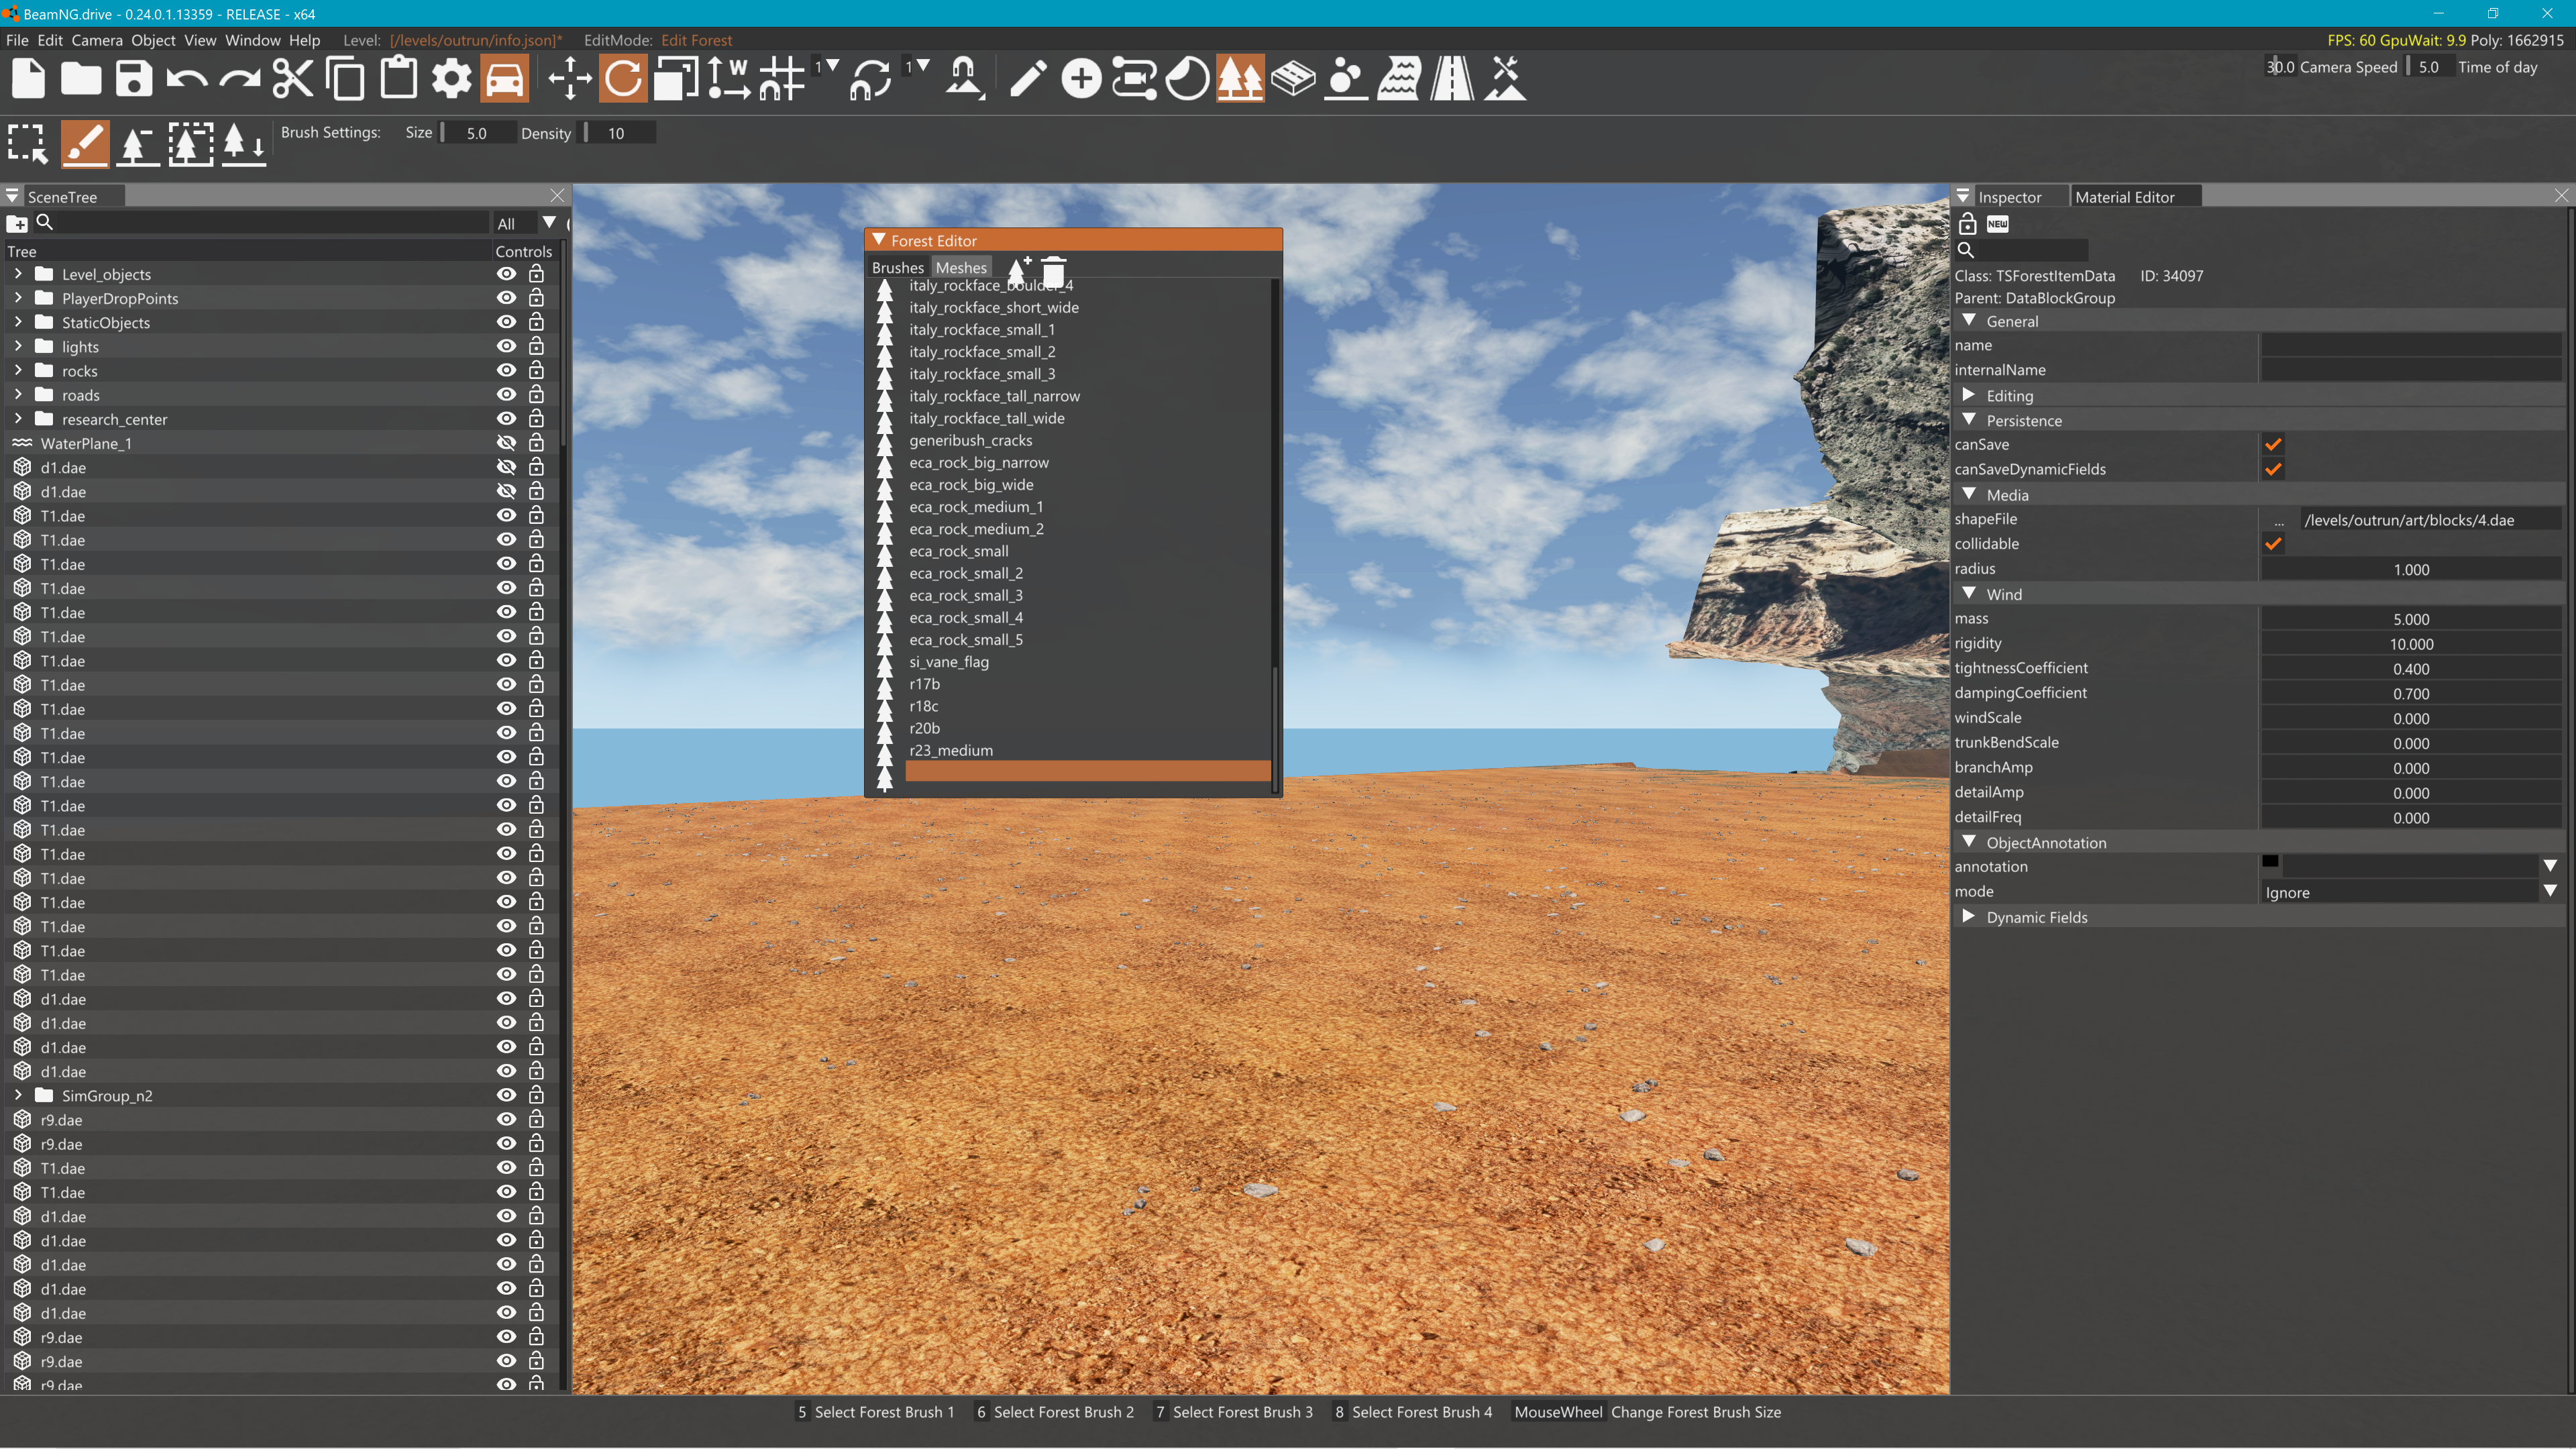Select the Forest Editor tree icon in toolbar
The width and height of the screenshot is (2576, 1449).
pos(1239,78)
